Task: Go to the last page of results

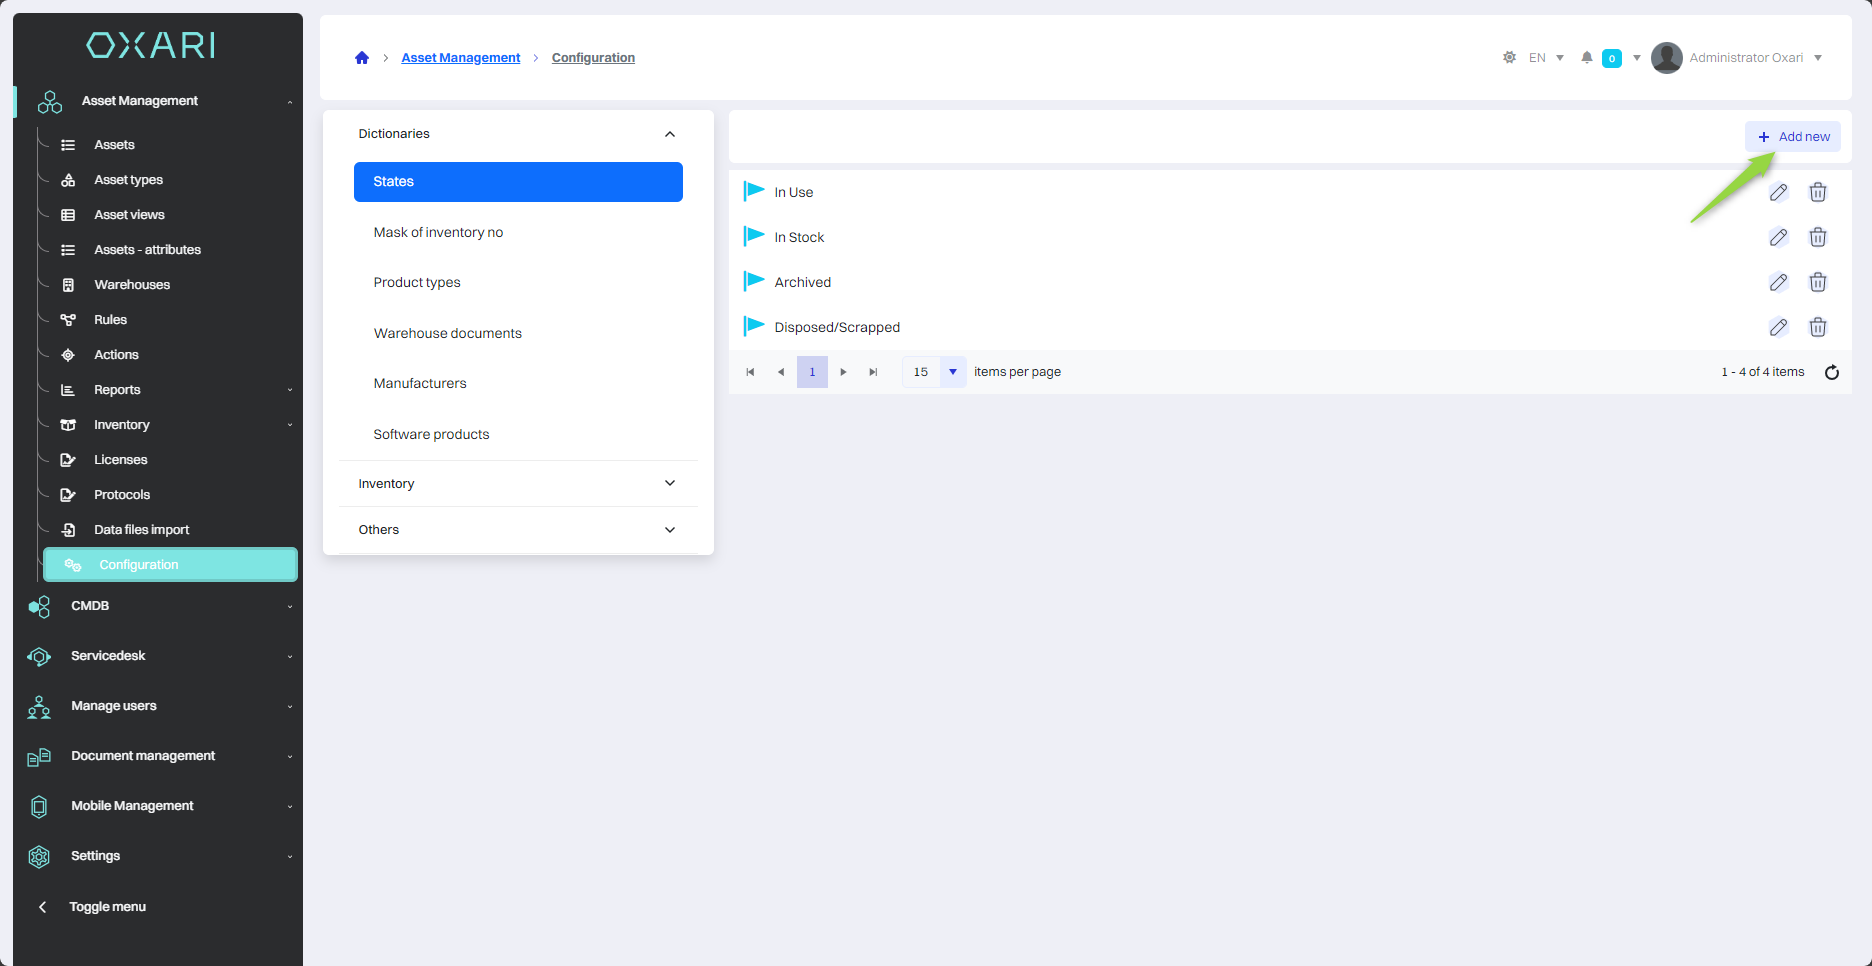Action: 873,372
